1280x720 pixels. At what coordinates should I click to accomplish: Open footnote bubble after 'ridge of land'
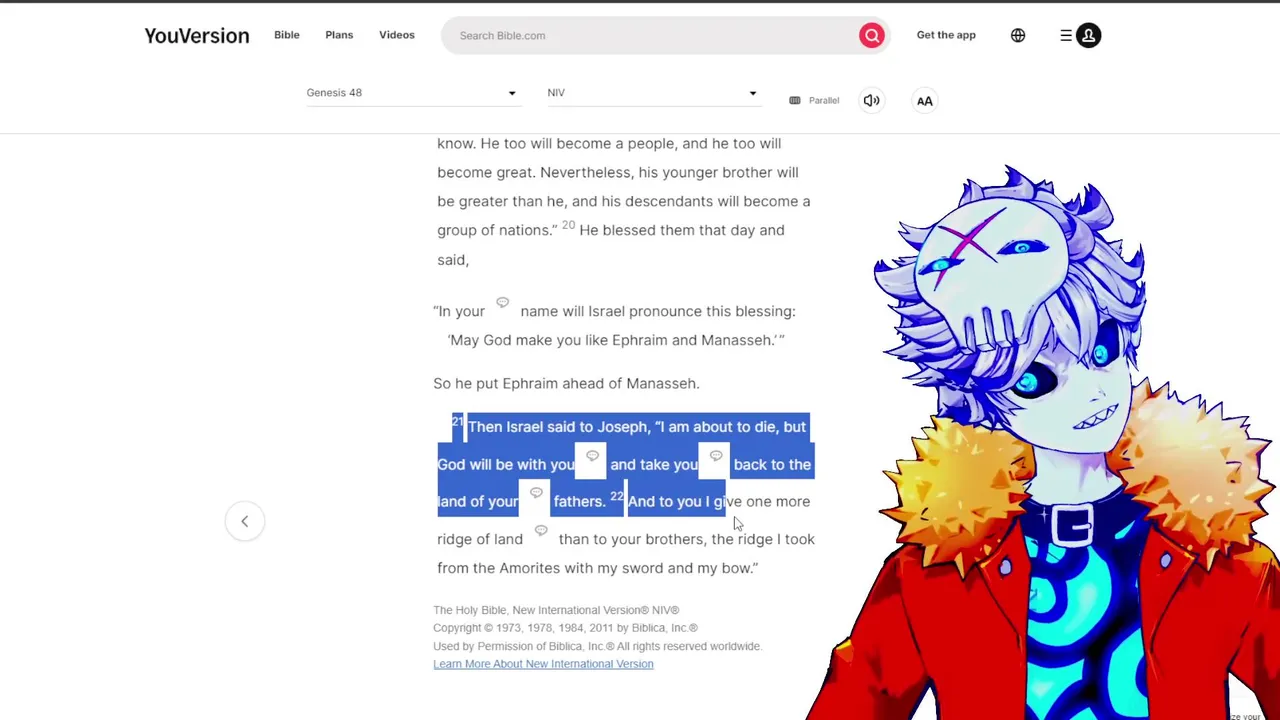click(x=541, y=531)
